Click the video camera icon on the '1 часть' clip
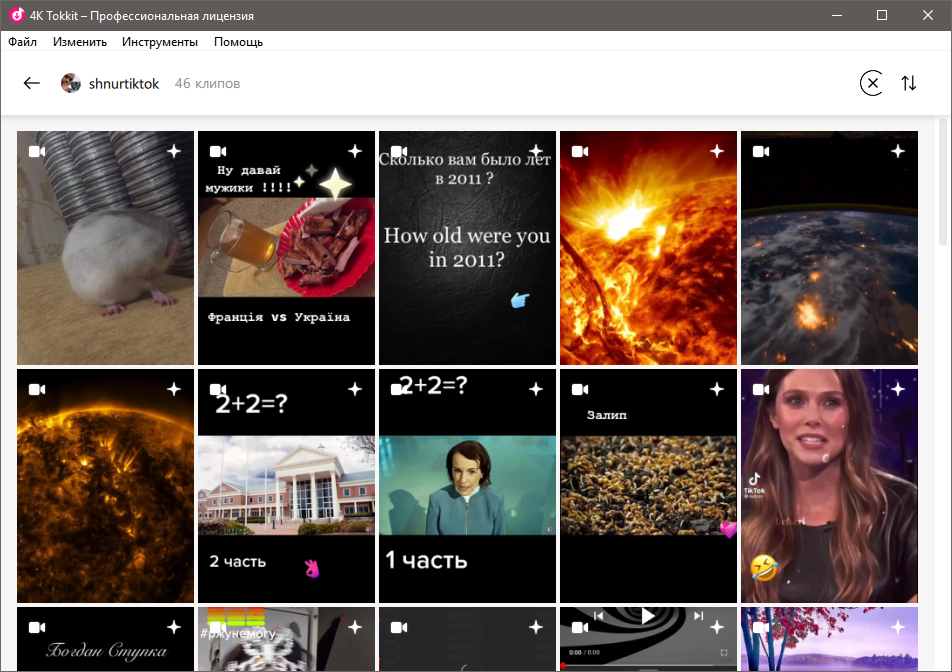 point(399,389)
